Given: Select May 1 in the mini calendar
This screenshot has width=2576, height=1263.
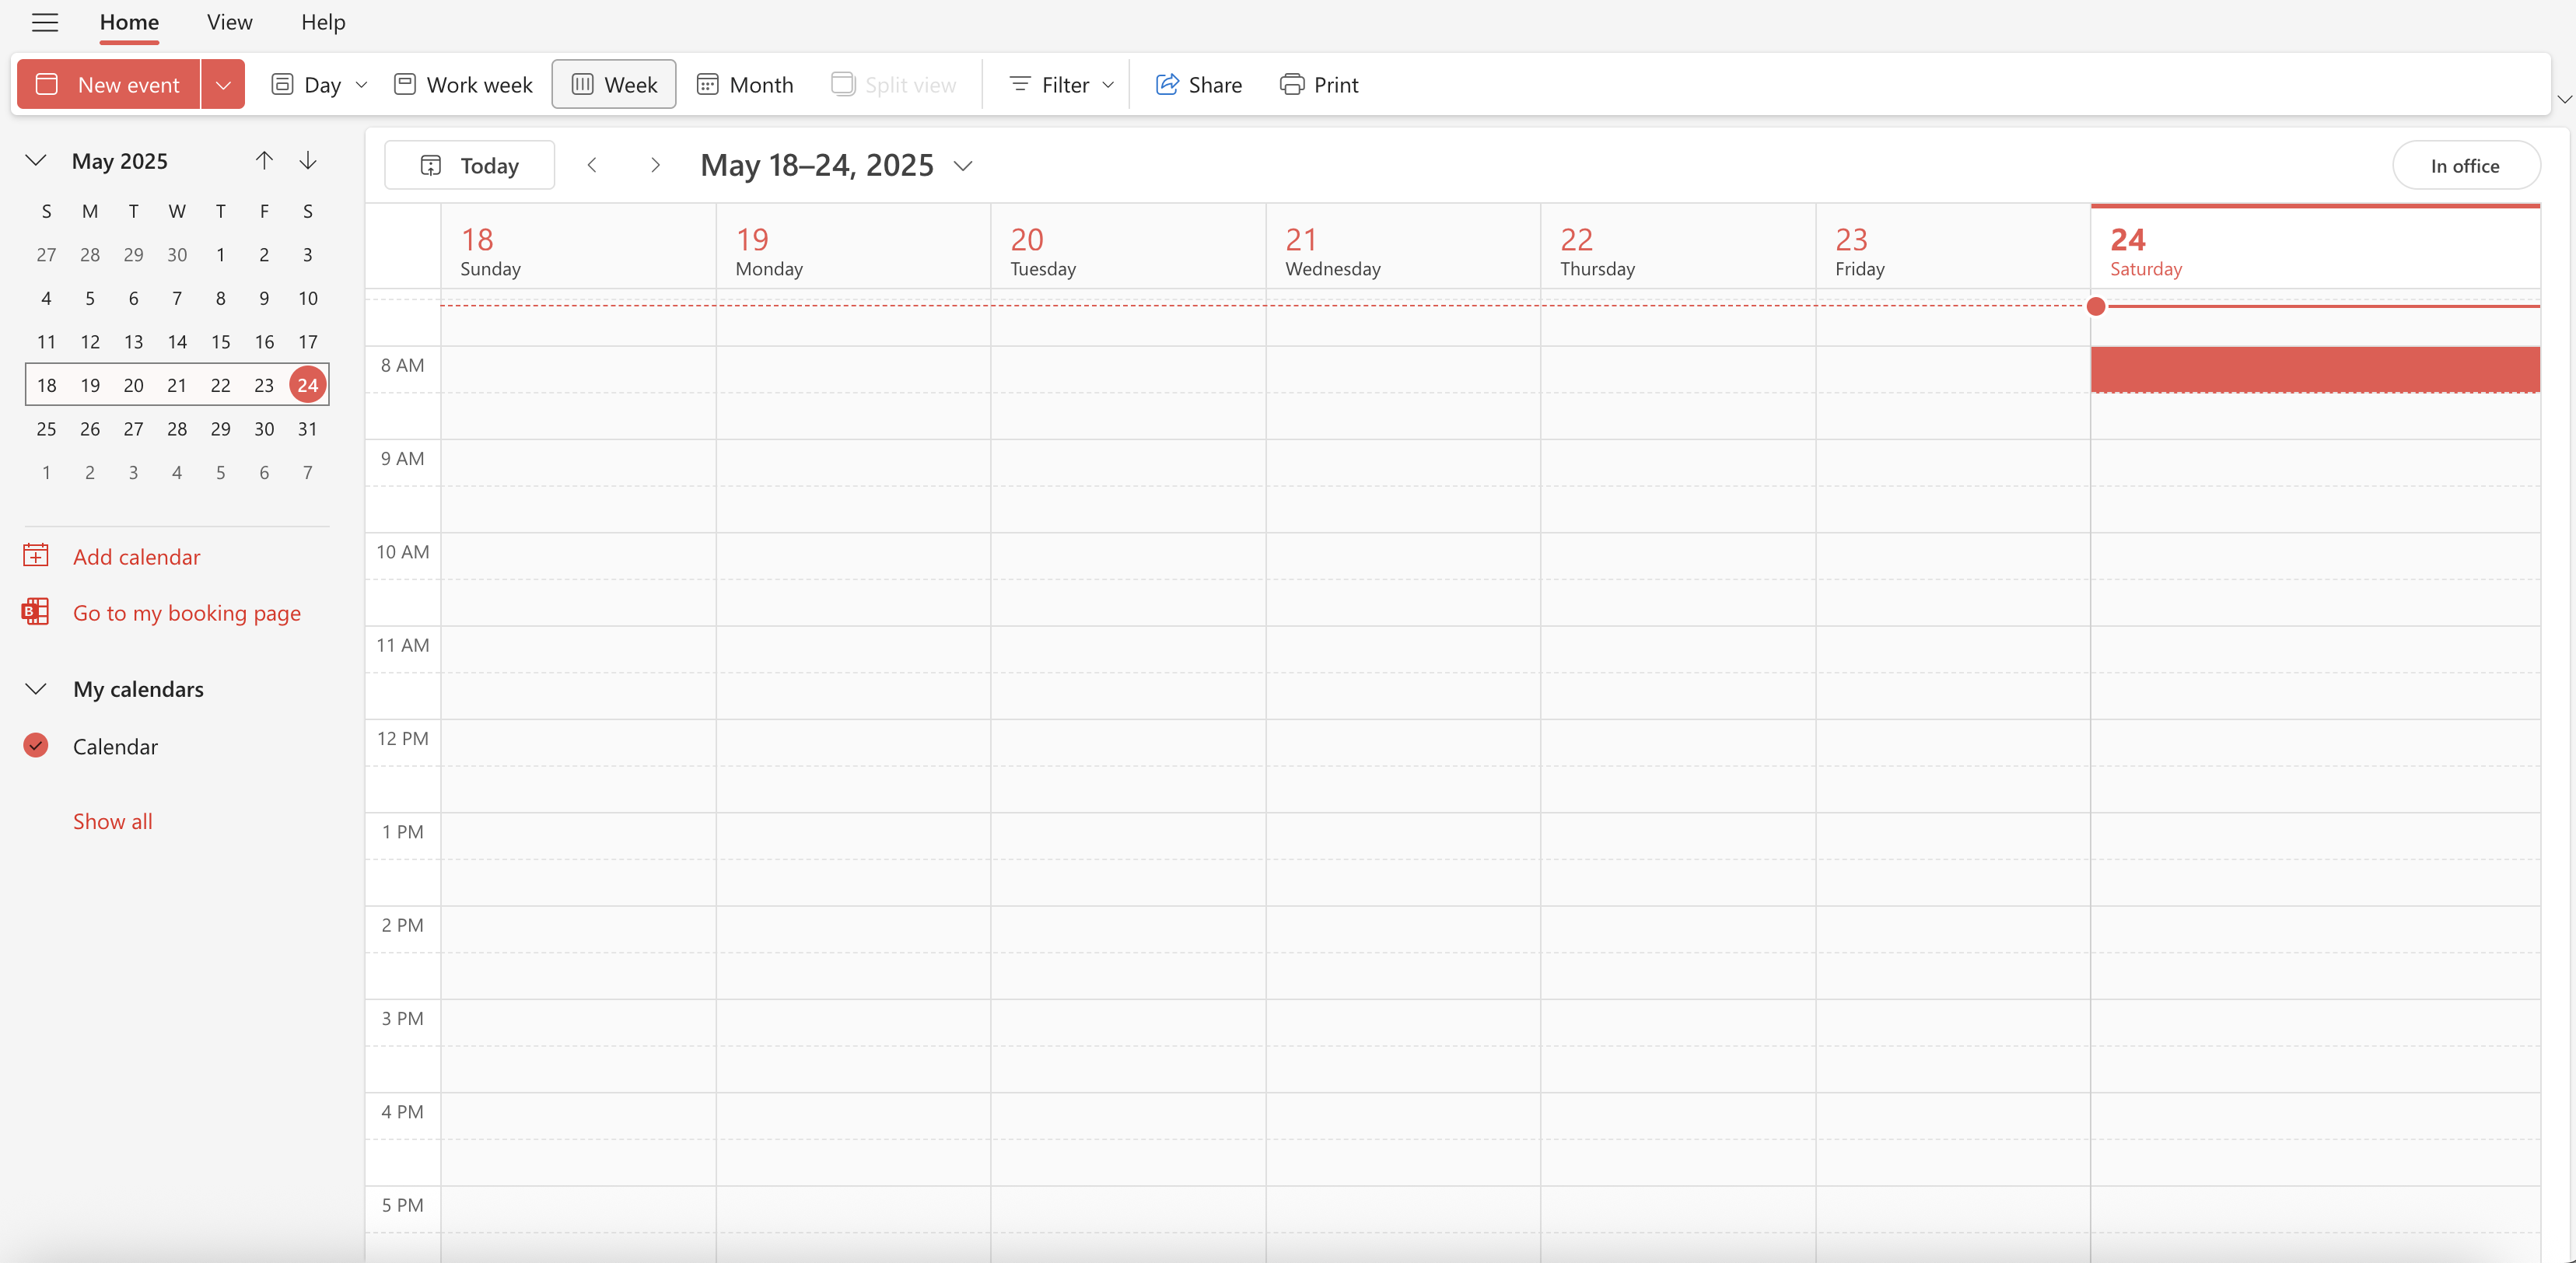Looking at the screenshot, I should [221, 255].
